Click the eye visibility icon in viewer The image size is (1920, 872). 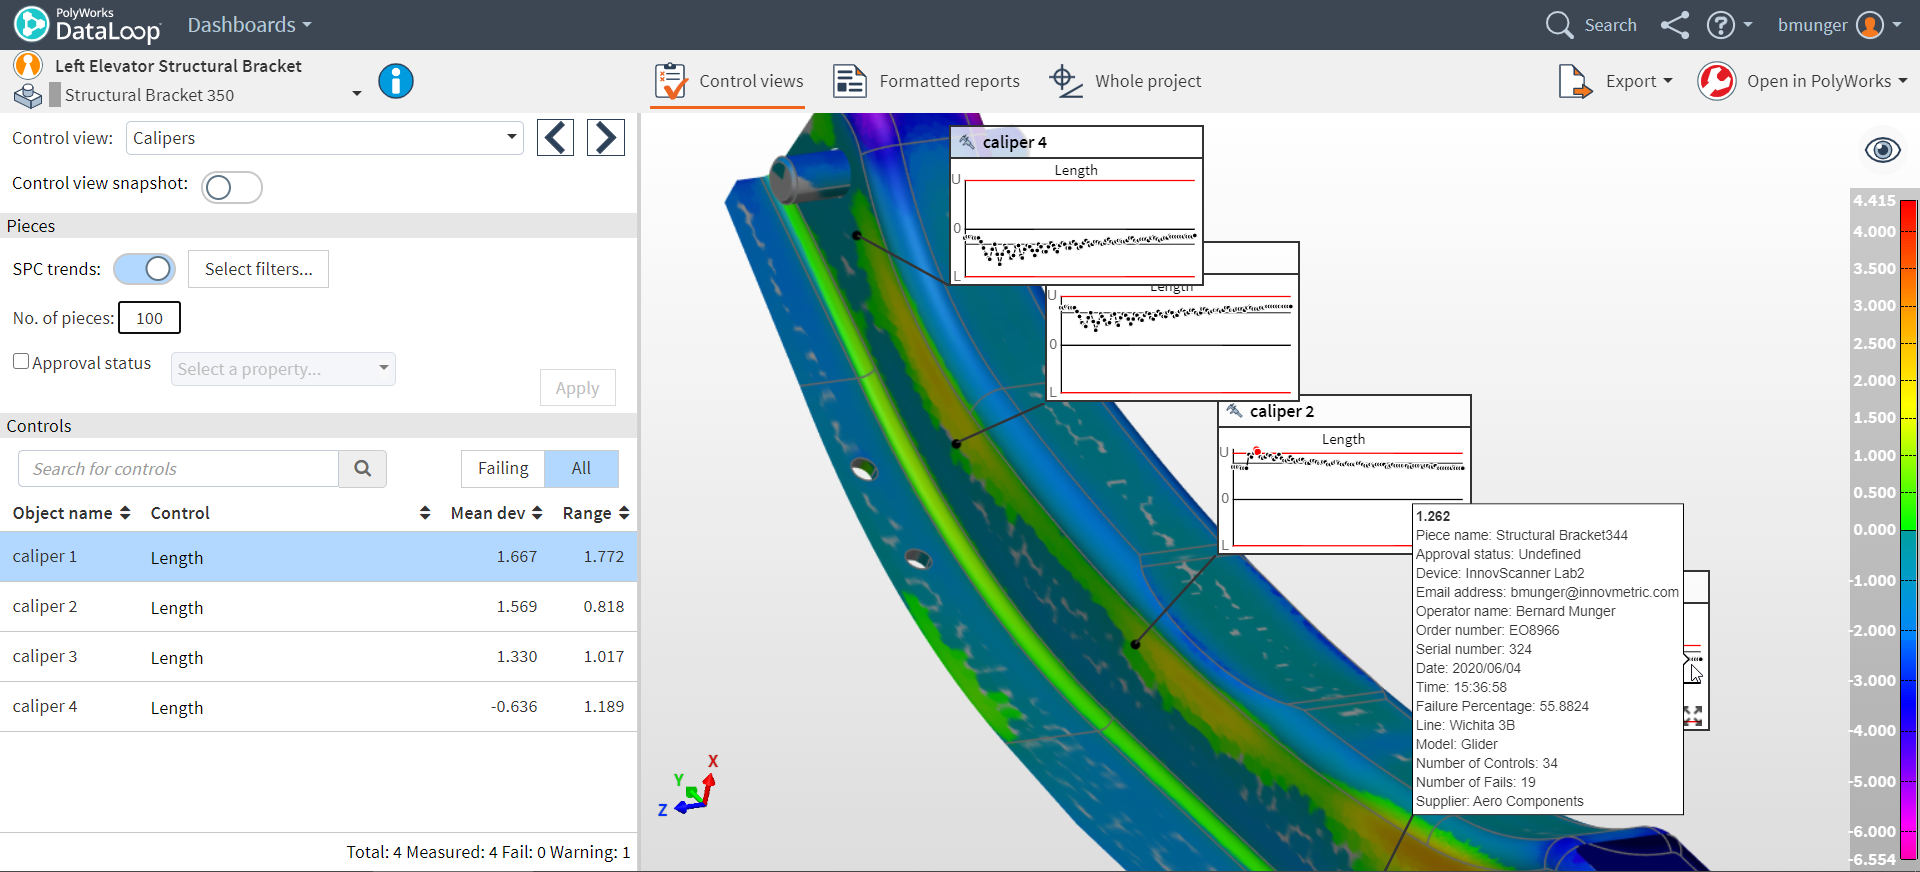(1883, 150)
